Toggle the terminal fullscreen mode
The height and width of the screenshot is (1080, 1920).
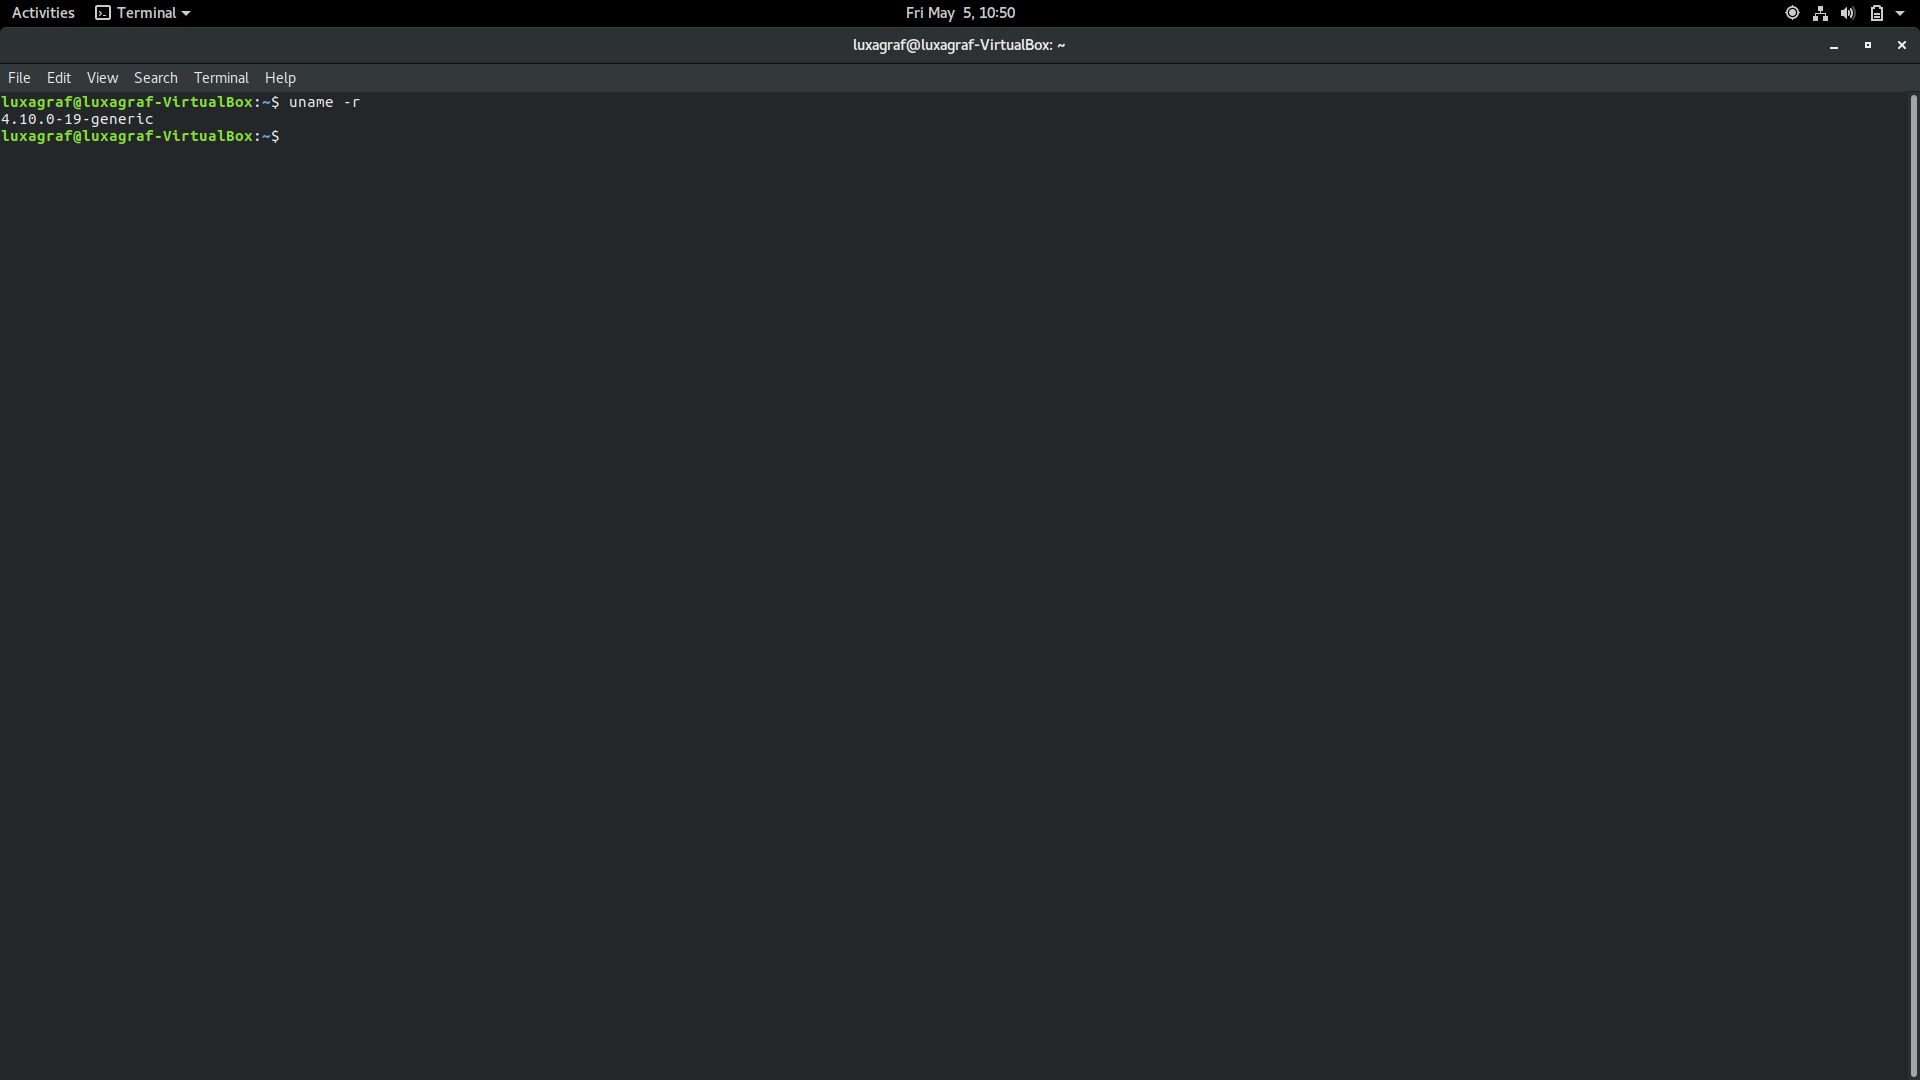click(1869, 46)
